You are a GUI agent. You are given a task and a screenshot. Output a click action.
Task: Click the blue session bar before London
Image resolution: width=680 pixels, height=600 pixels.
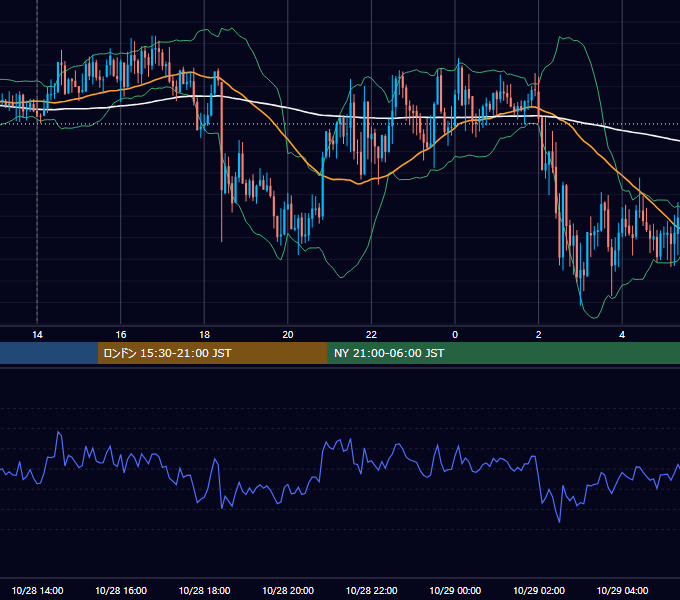49,353
